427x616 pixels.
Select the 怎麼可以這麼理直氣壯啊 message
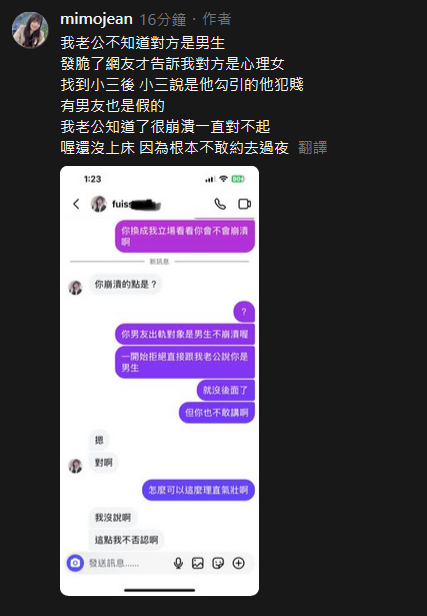pyautogui.click(x=198, y=490)
